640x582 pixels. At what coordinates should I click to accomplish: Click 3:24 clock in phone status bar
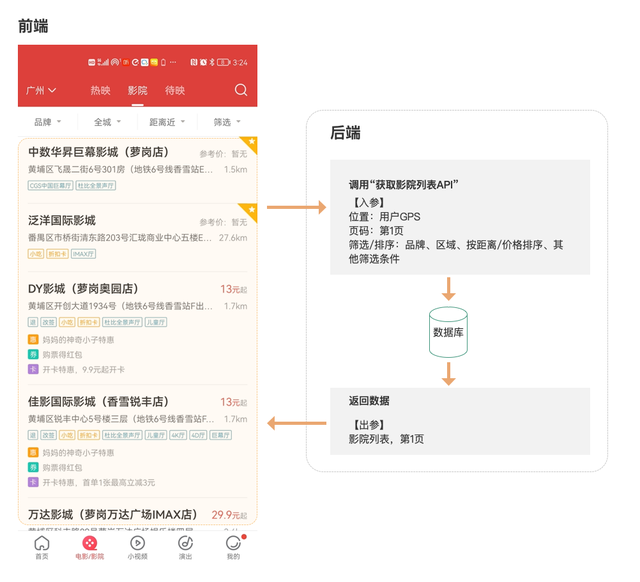coord(240,62)
